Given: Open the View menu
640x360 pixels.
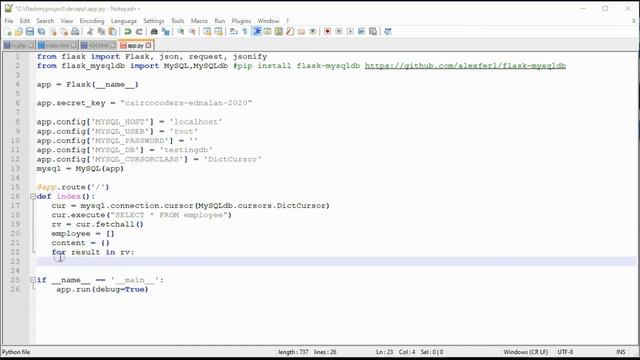Looking at the screenshot, I should pos(67,21).
